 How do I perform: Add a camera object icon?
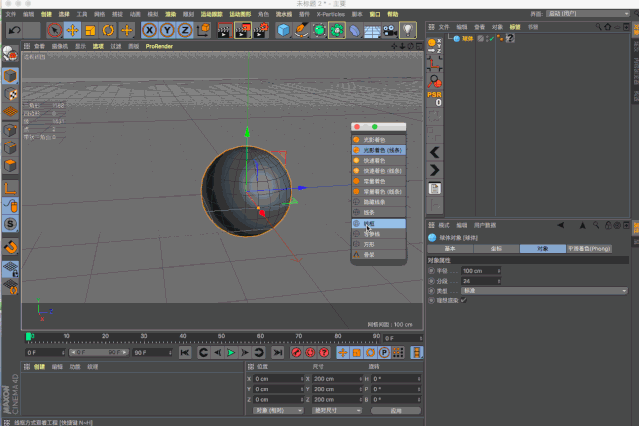390,30
